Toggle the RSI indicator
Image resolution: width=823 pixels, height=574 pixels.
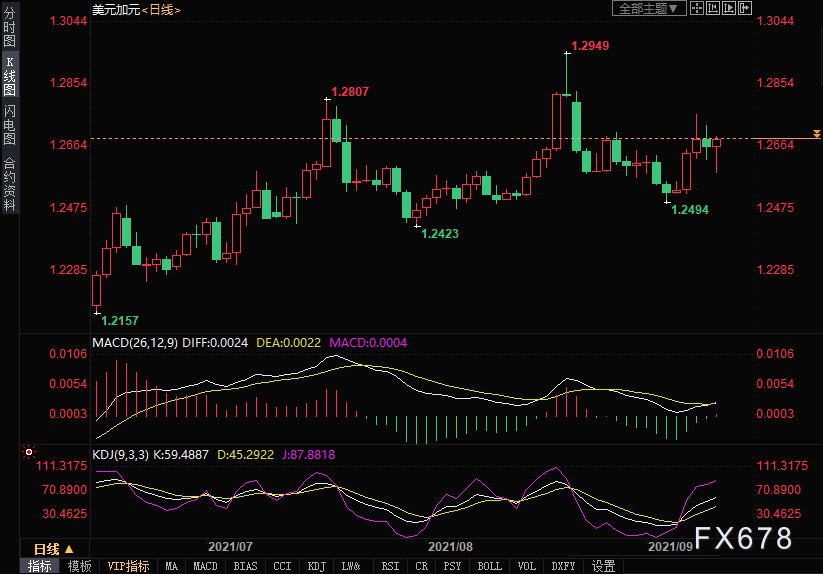[x=390, y=566]
